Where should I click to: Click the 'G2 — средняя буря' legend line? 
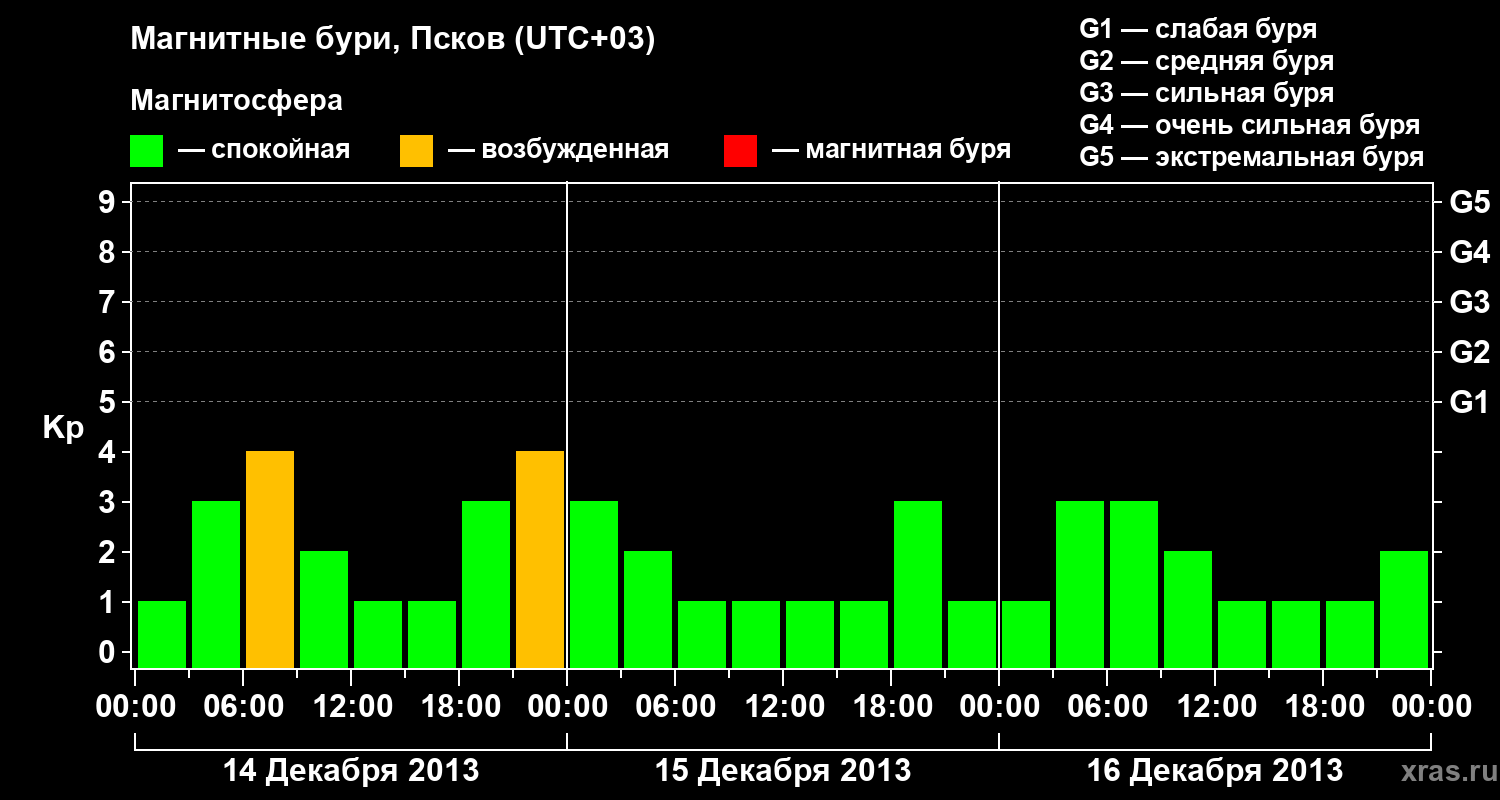tap(1207, 61)
